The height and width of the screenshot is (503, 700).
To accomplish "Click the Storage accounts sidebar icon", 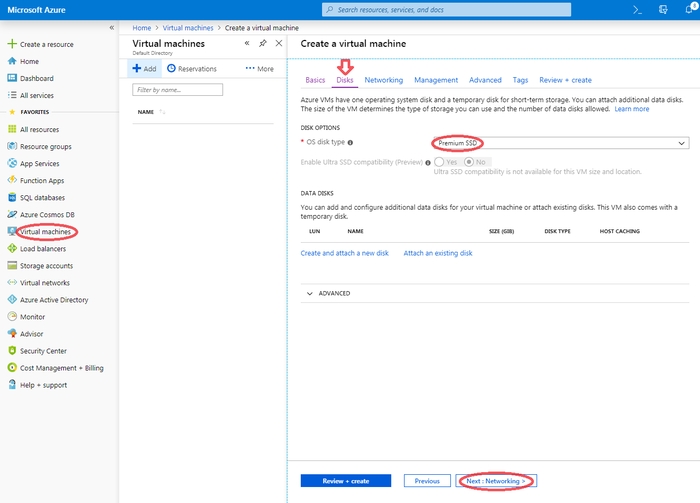I will (12, 266).
